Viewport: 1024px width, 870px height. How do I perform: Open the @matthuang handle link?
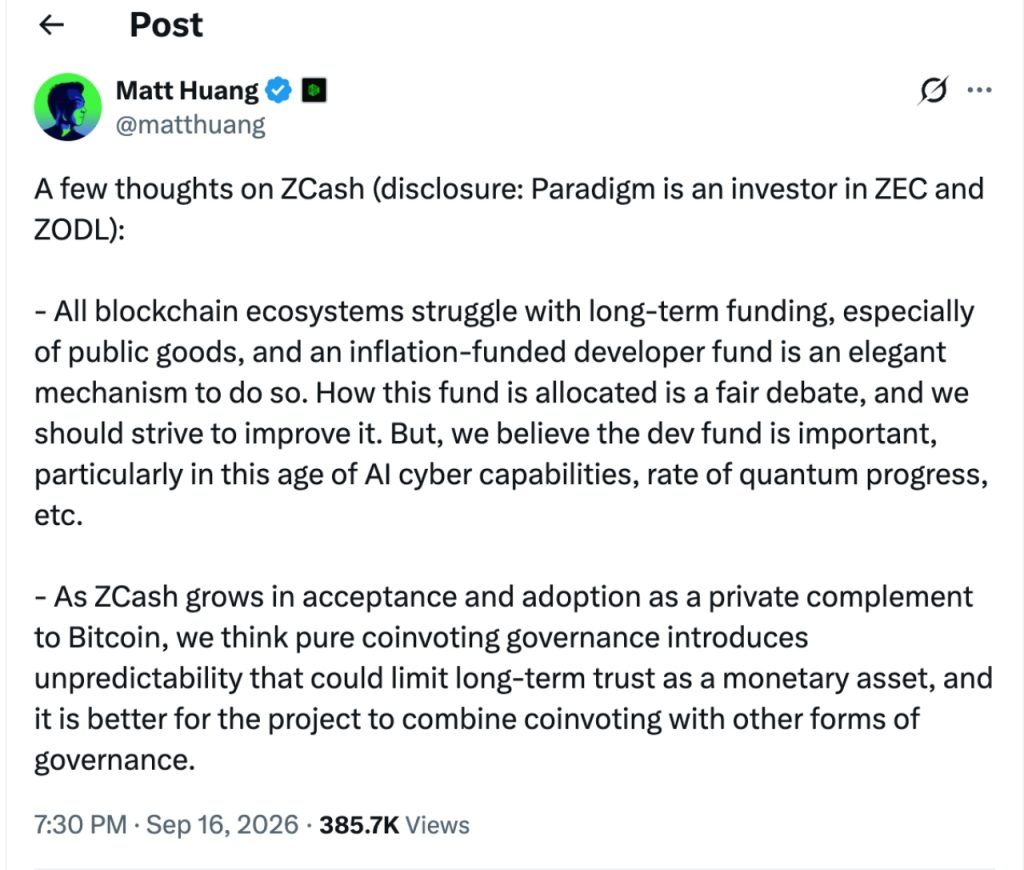point(191,124)
